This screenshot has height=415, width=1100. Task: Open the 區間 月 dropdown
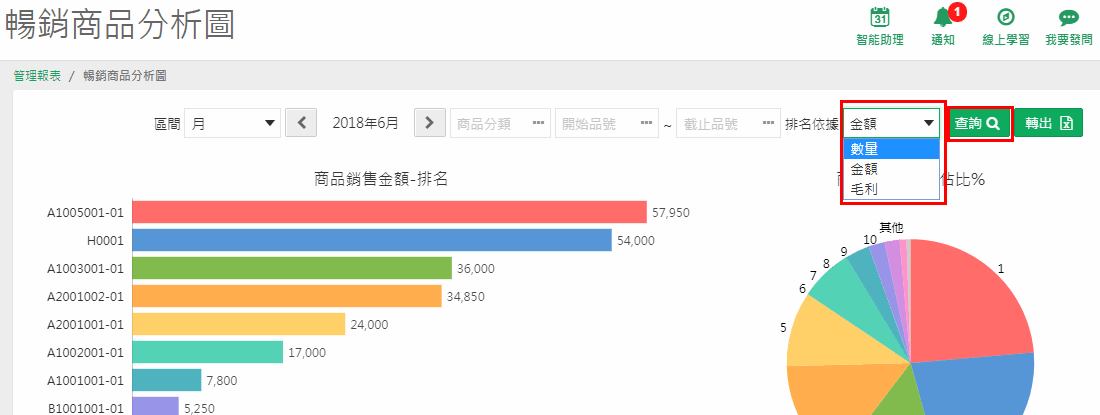(x=232, y=123)
